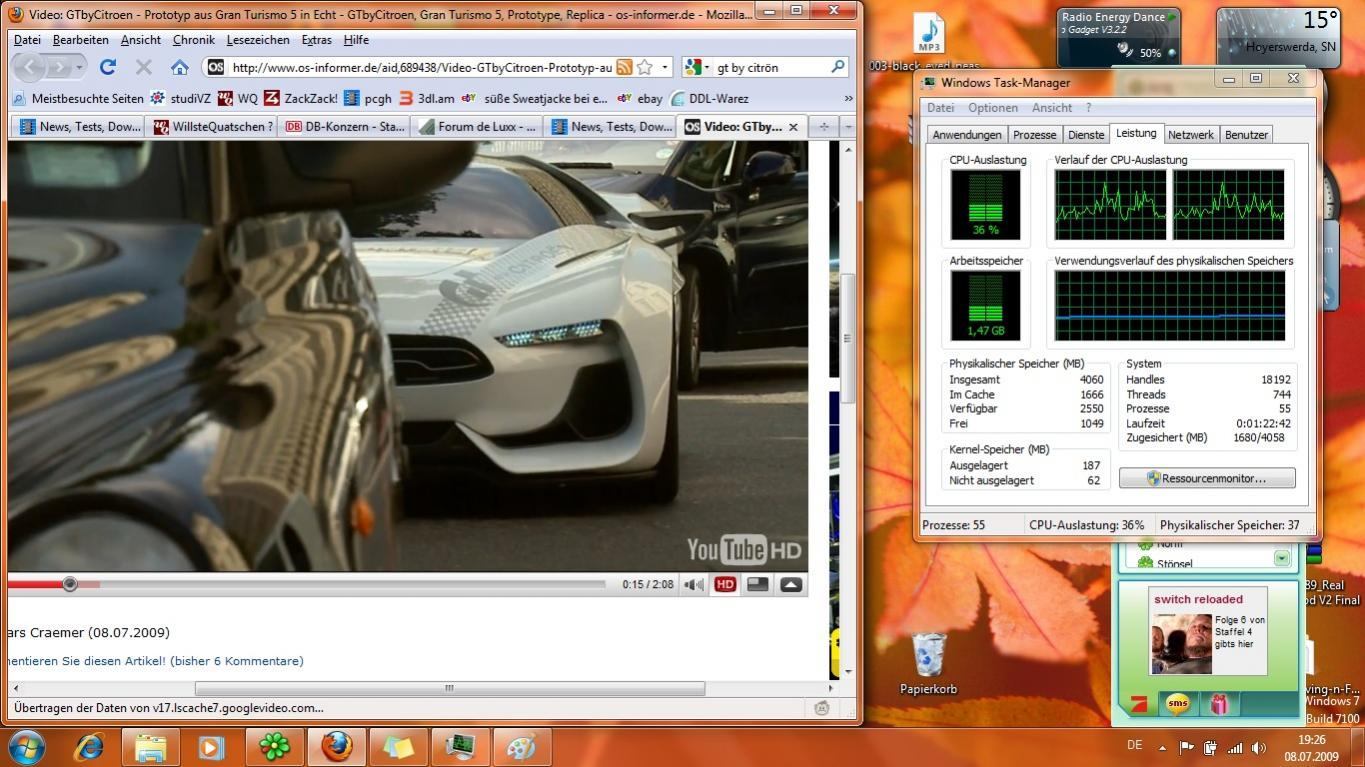Click the Firefox status bar smiley icon
This screenshot has width=1365, height=767.
[x=822, y=708]
